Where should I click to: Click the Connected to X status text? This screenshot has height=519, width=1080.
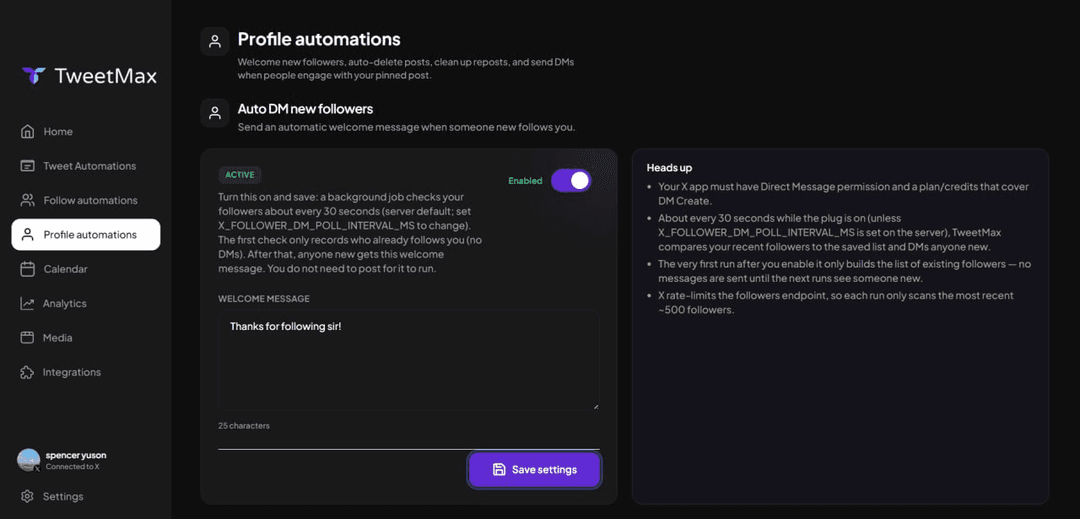point(72,467)
